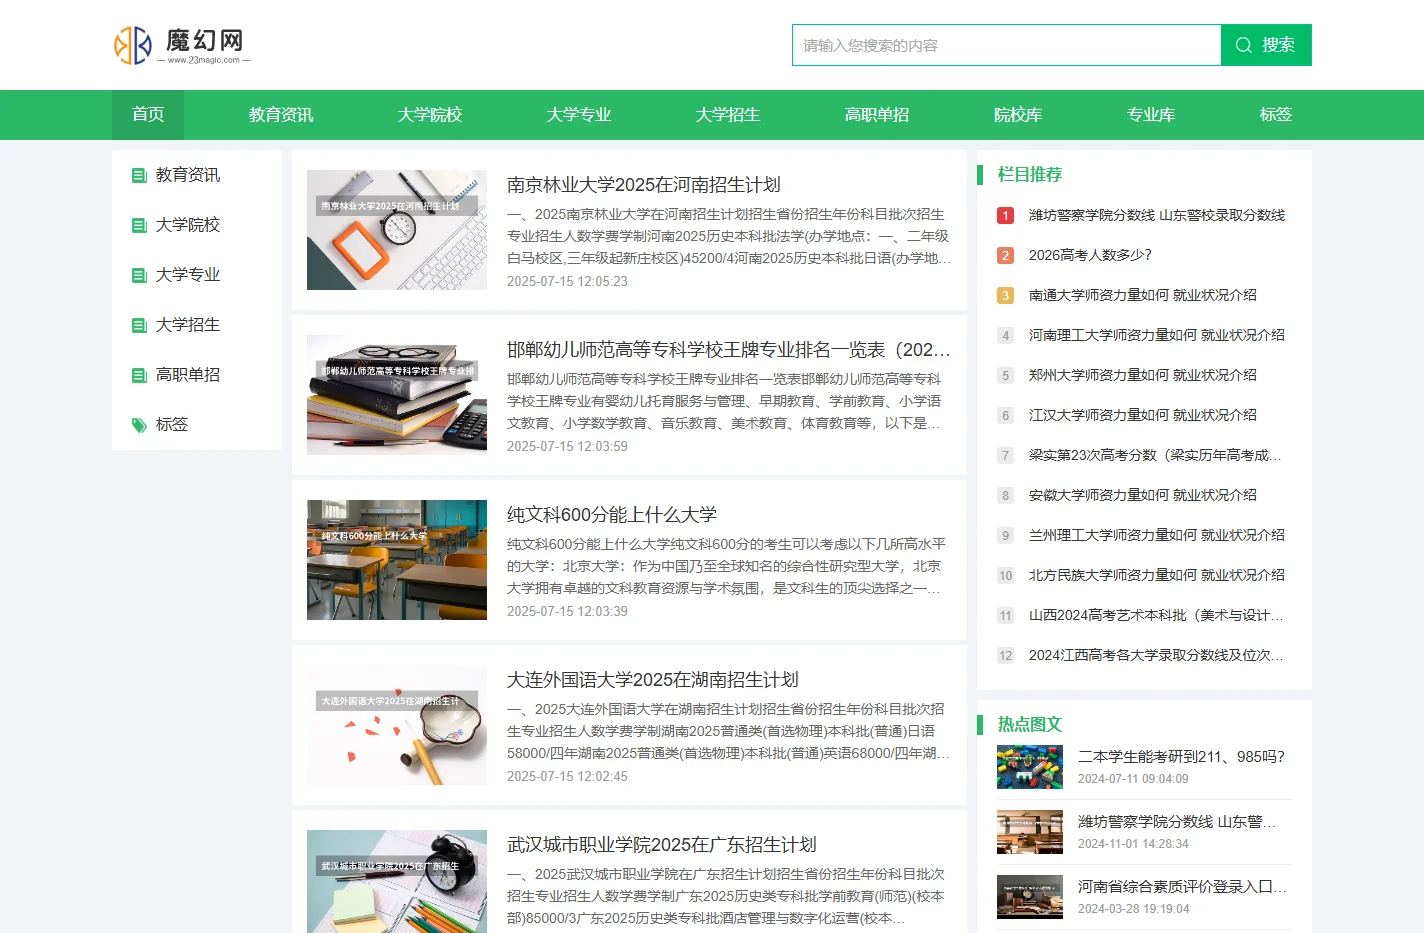The width and height of the screenshot is (1424, 933).
Task: Click the 大连外国语大学 article thumbnail
Action: [397, 725]
